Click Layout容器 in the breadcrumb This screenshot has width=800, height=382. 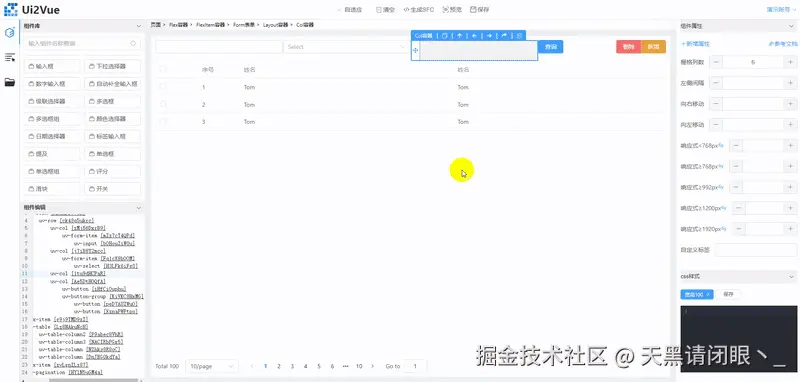tap(276, 24)
